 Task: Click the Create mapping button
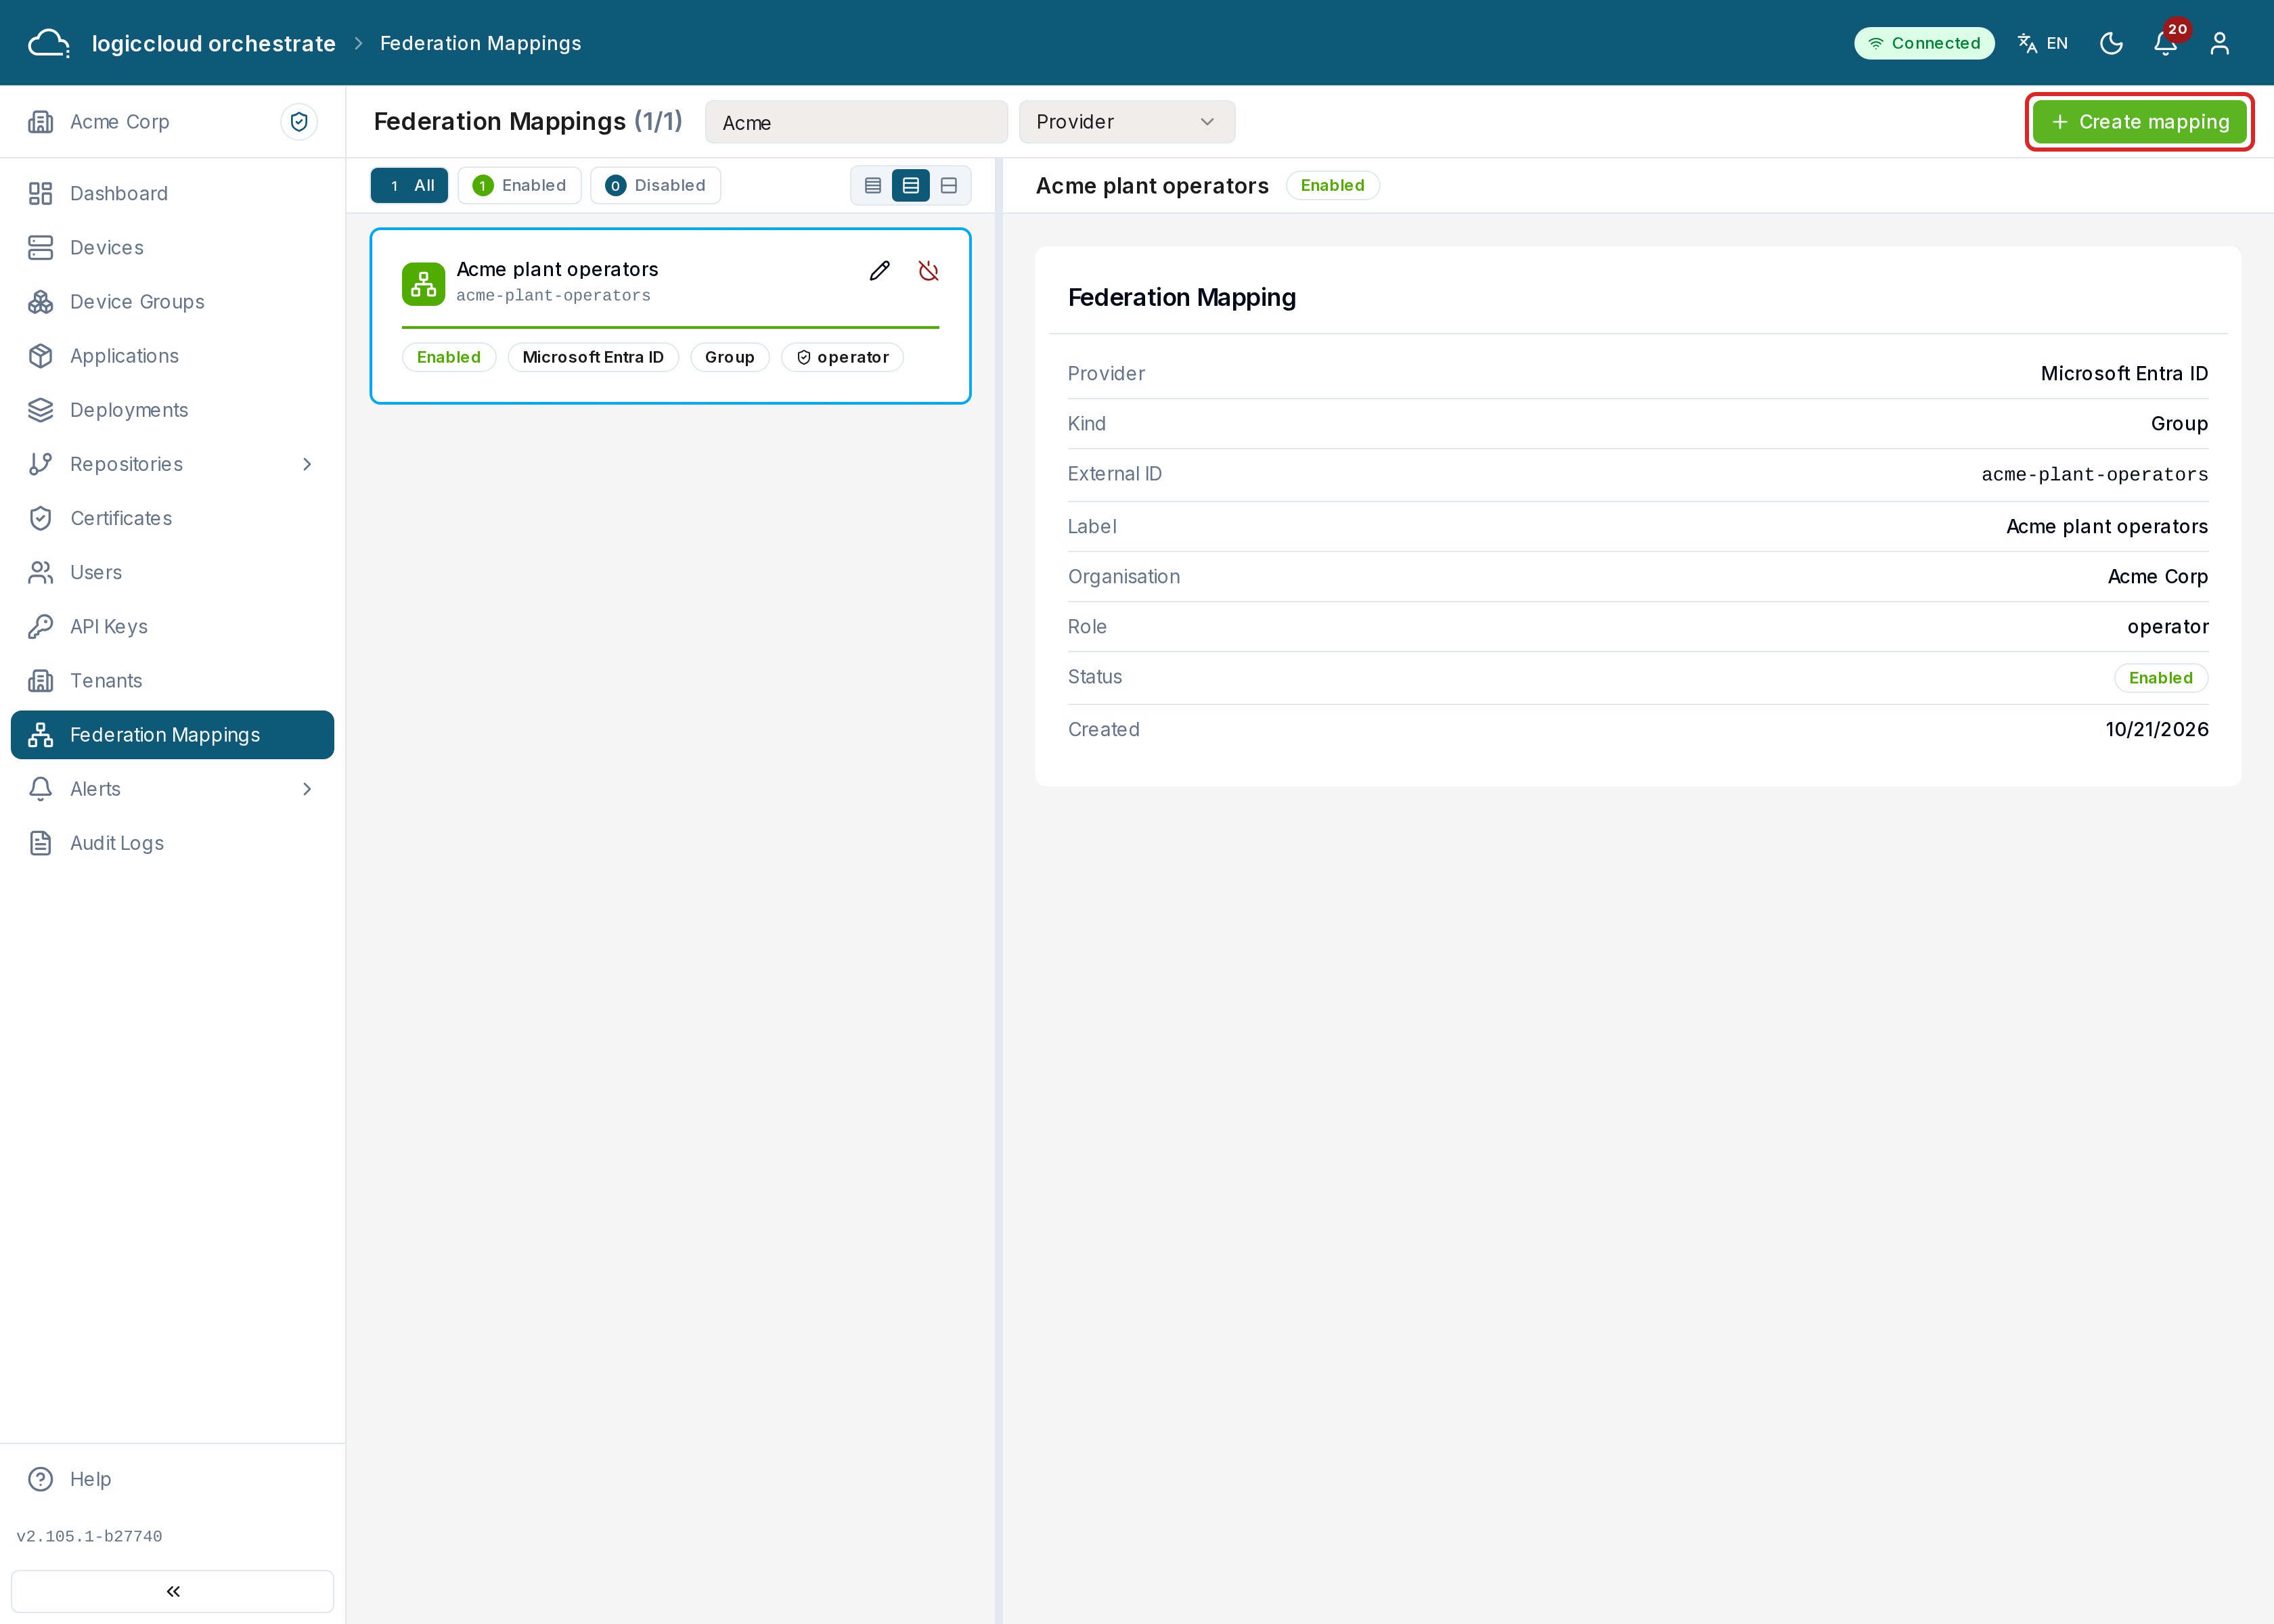coord(2139,122)
